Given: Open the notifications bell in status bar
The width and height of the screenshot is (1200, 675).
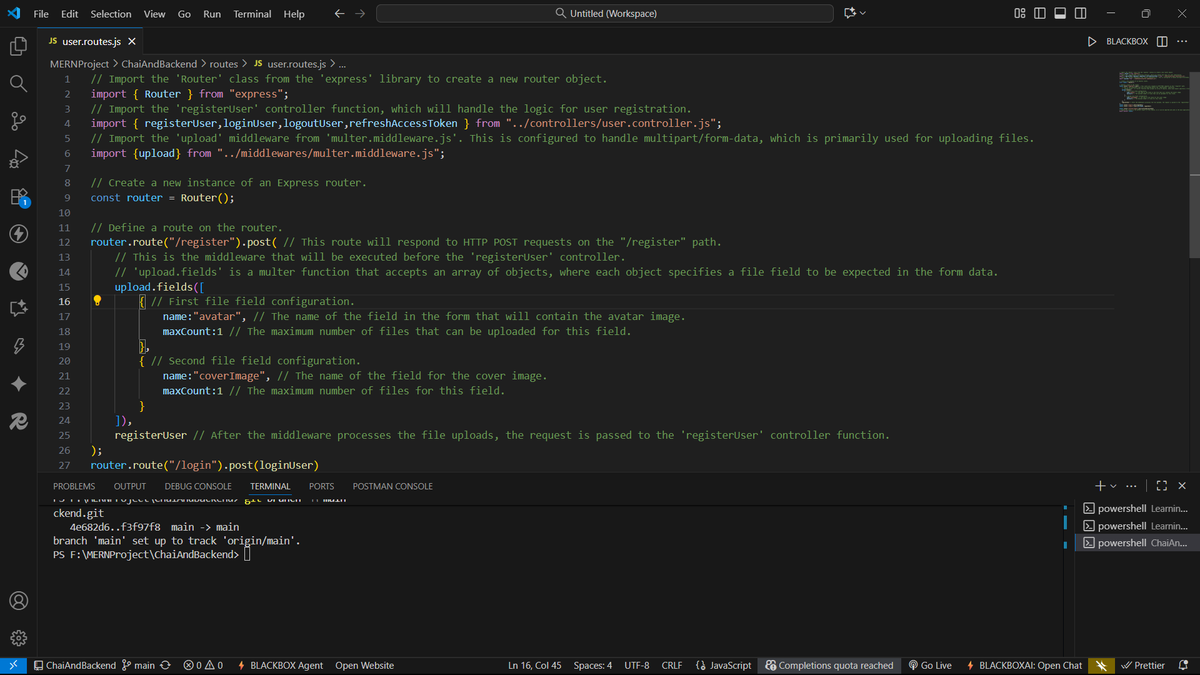Looking at the screenshot, I should tap(1184, 665).
